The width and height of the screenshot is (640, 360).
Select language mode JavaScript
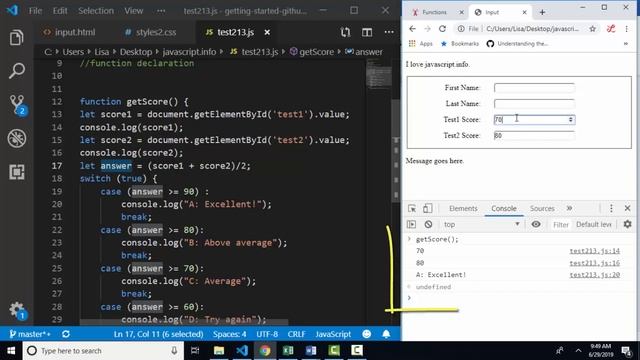coord(333,334)
